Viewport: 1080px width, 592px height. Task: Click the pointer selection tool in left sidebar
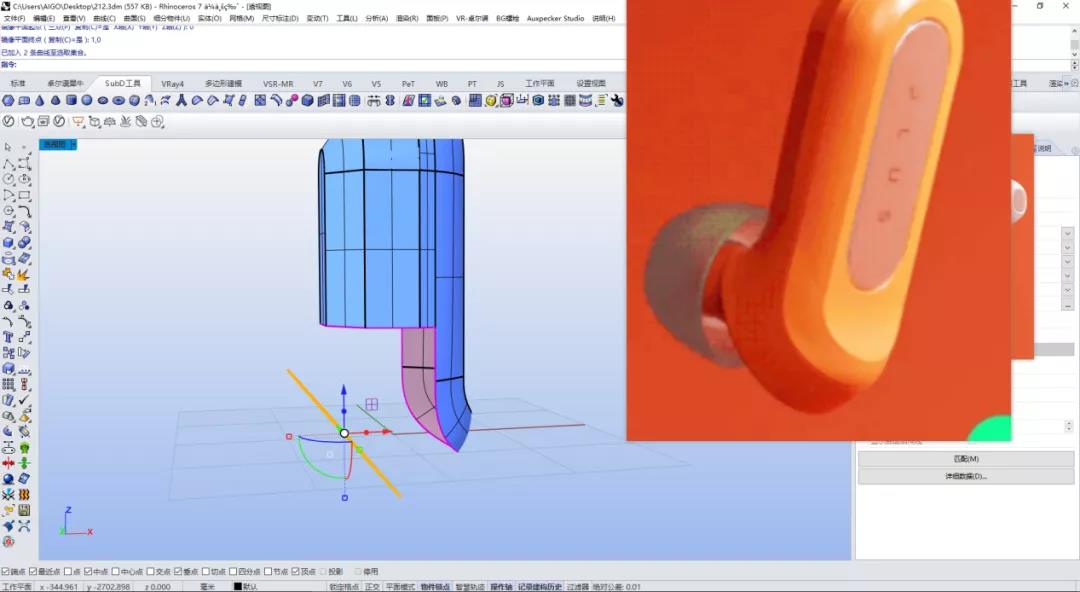point(8,147)
